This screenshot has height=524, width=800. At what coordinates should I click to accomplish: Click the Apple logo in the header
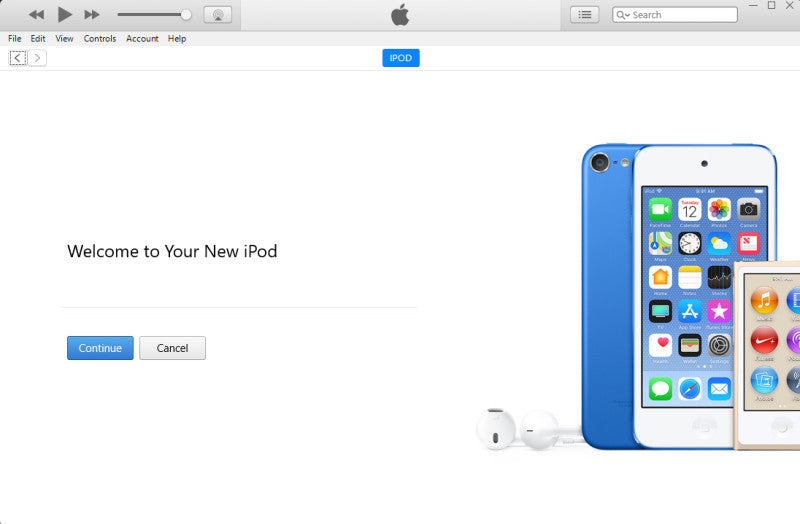coord(400,15)
